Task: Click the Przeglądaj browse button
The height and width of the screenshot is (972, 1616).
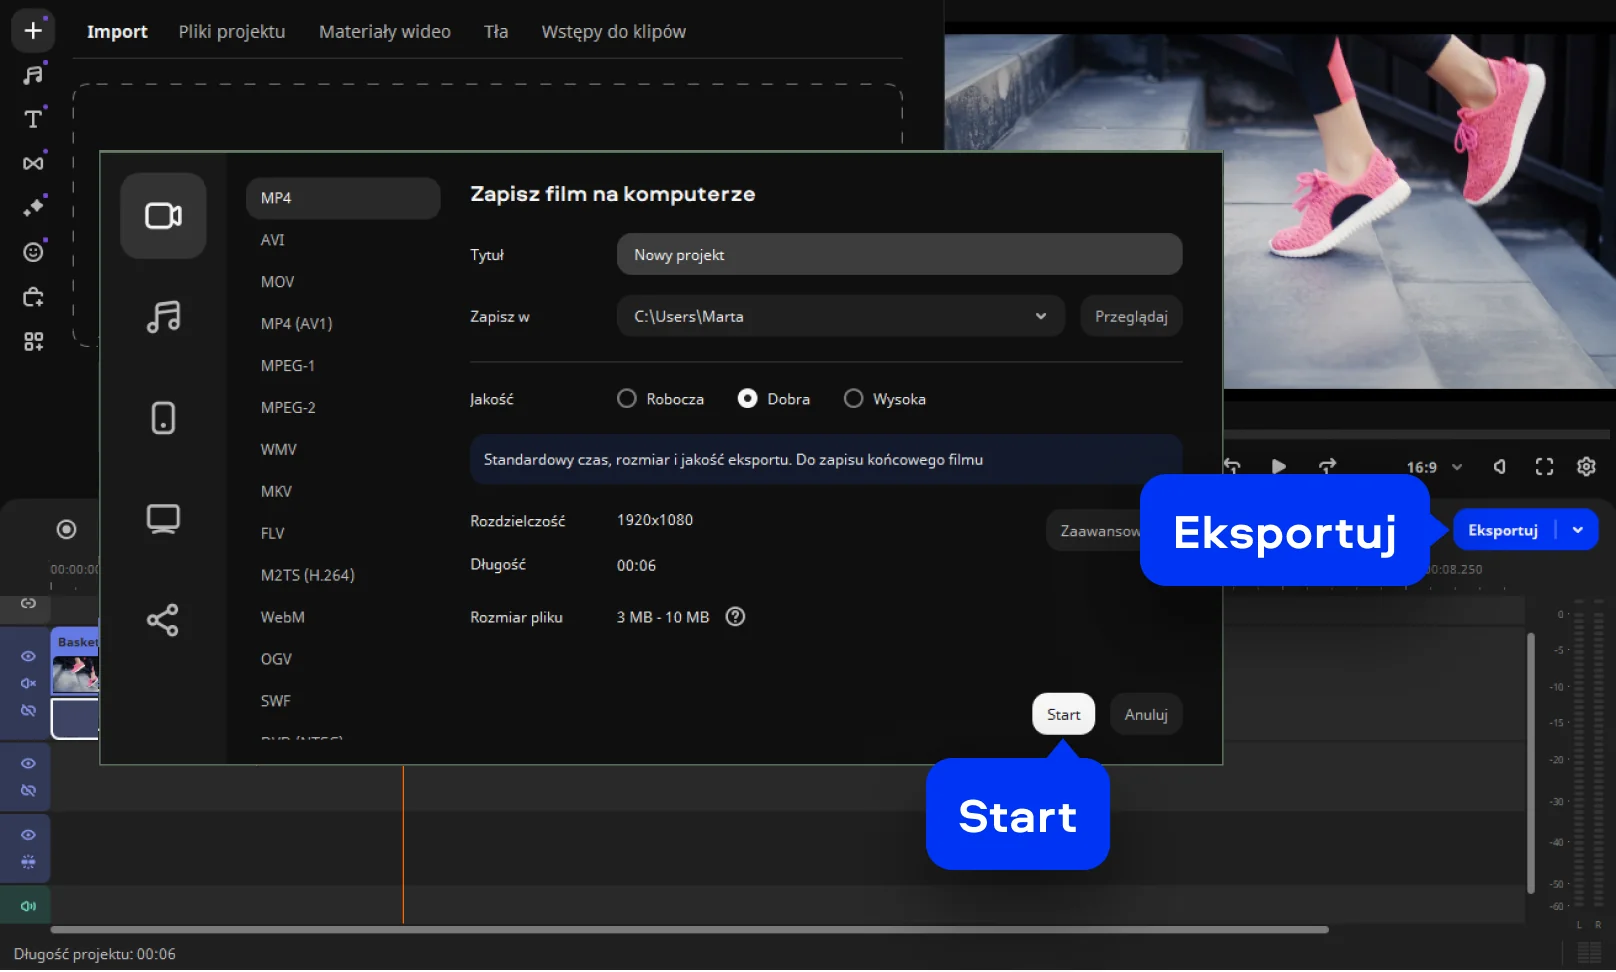Action: click(x=1130, y=316)
